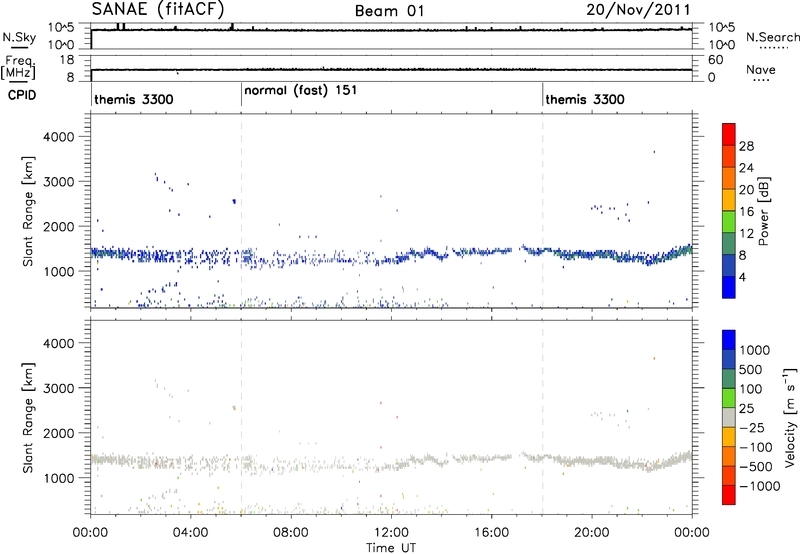
Task: Click the themis 3300 label starting at 18:00
Action: [585, 99]
